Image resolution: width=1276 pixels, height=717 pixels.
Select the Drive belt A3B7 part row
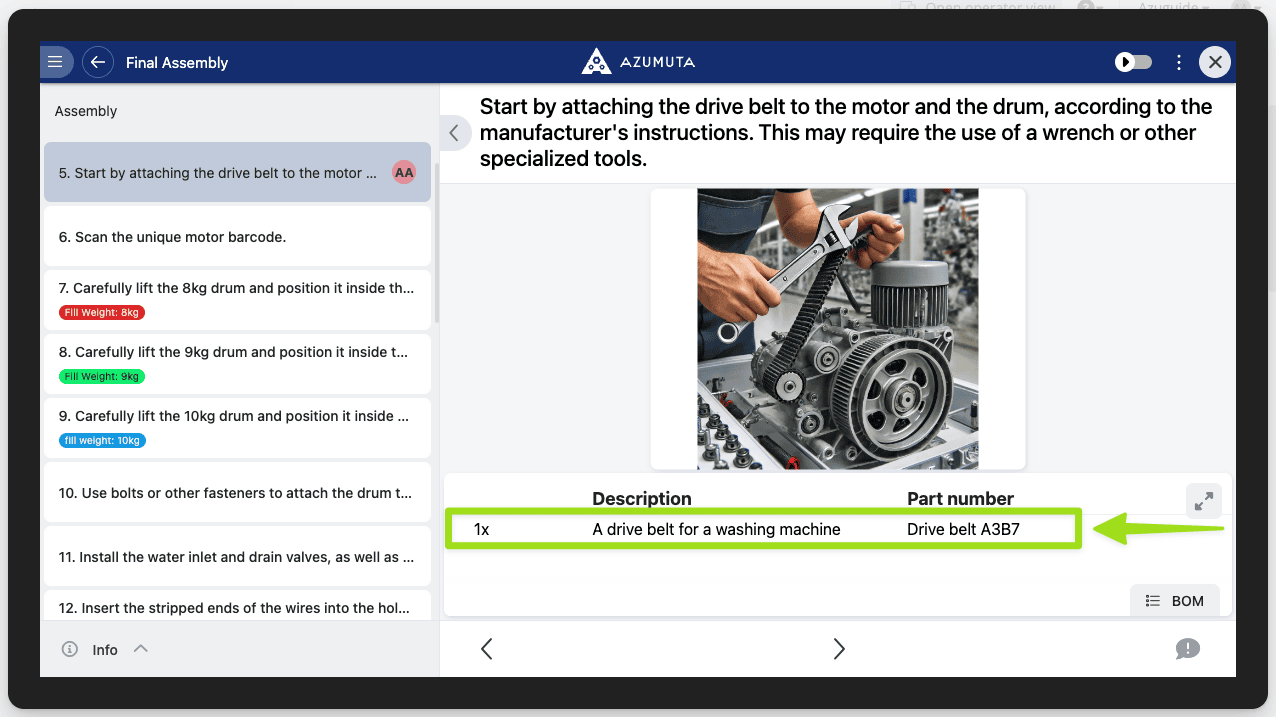point(762,529)
